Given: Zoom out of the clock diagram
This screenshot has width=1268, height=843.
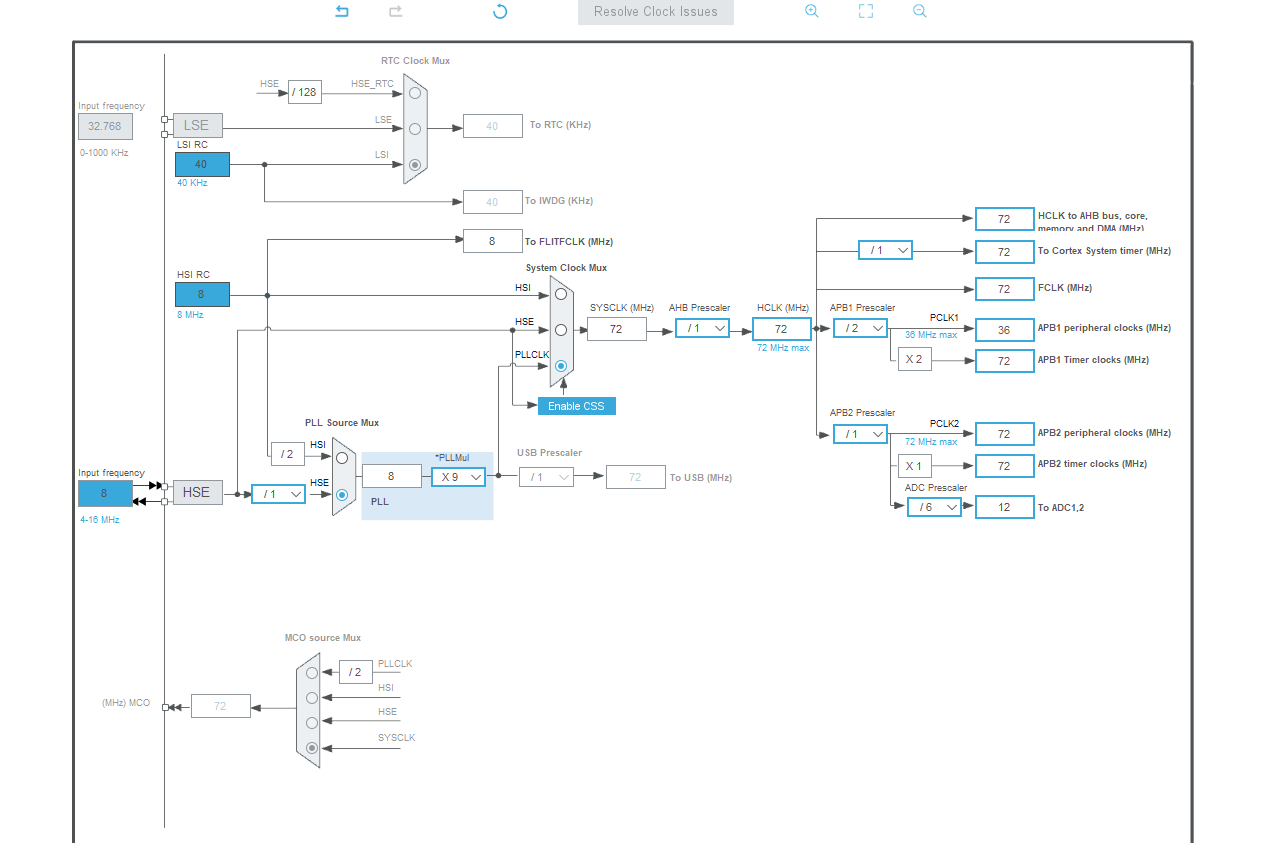Looking at the screenshot, I should pyautogui.click(x=919, y=11).
